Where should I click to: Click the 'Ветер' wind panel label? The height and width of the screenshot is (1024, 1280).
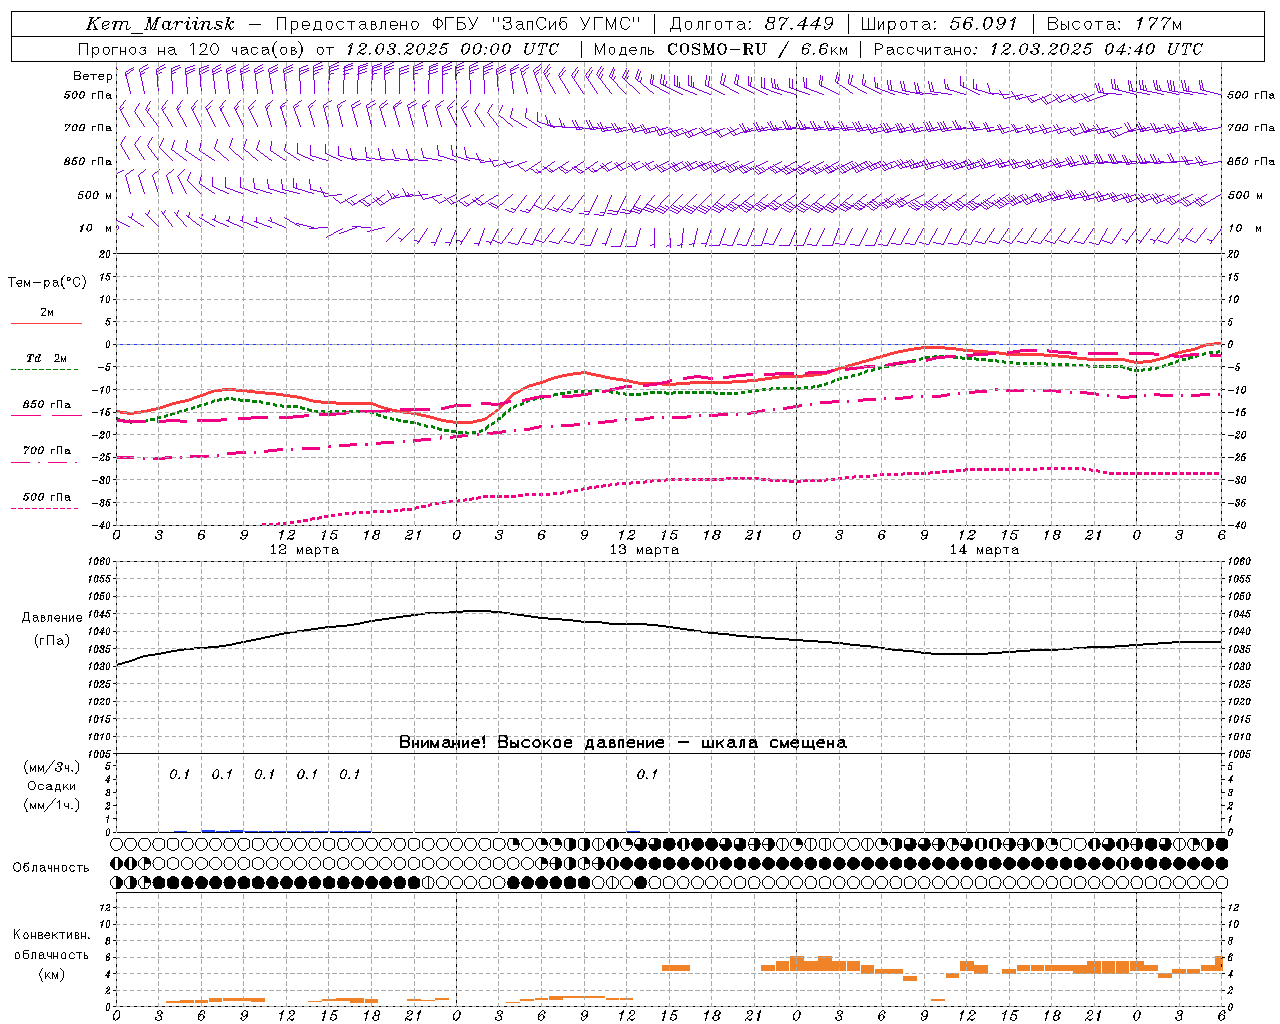(x=93, y=76)
